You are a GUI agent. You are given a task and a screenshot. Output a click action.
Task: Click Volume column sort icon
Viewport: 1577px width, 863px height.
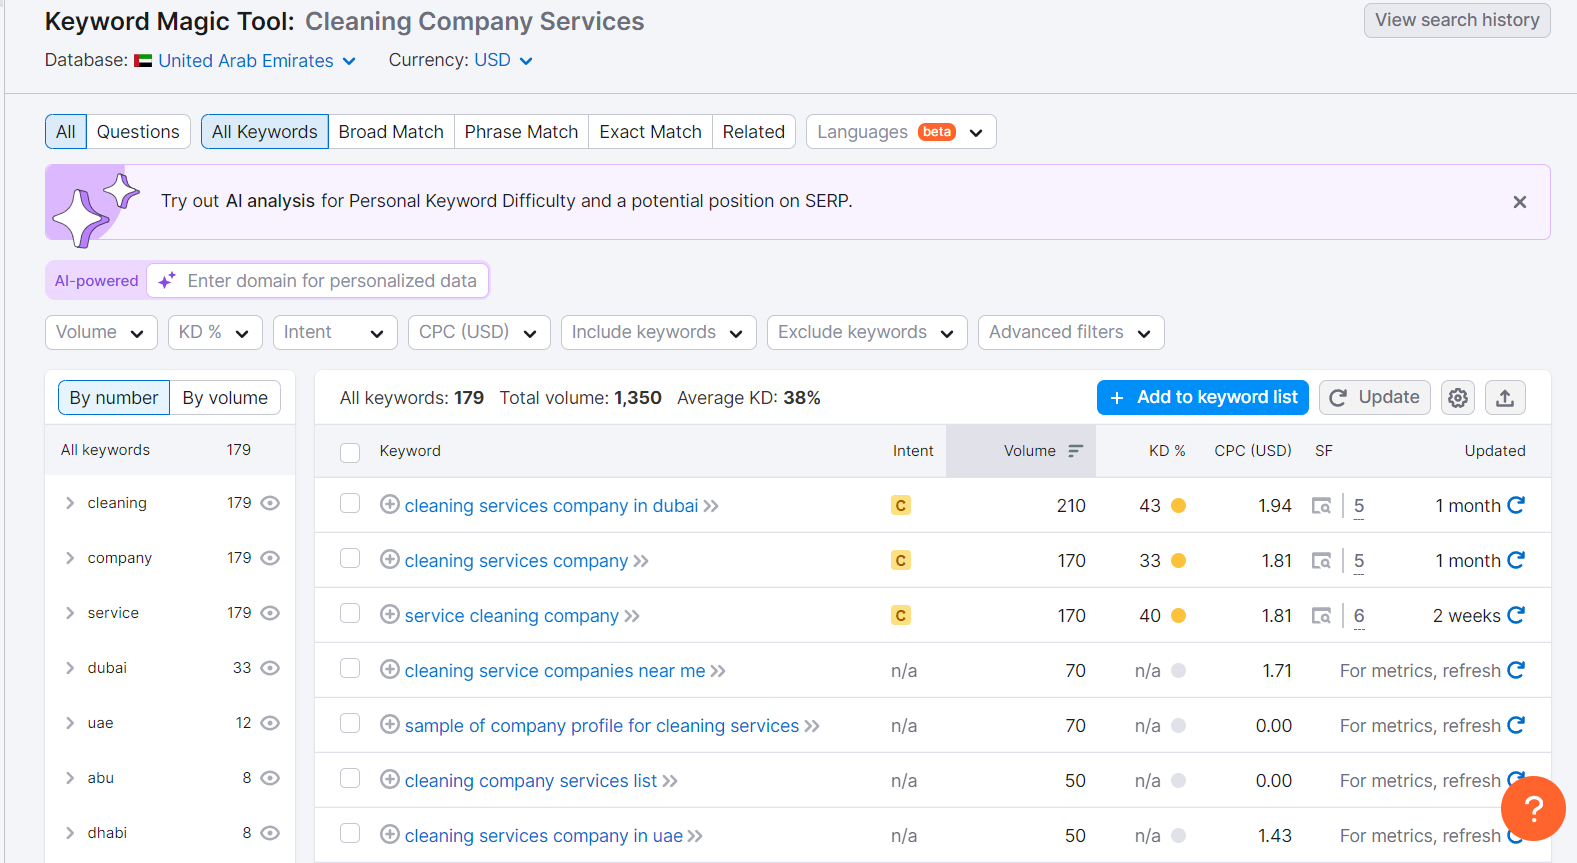click(x=1075, y=451)
